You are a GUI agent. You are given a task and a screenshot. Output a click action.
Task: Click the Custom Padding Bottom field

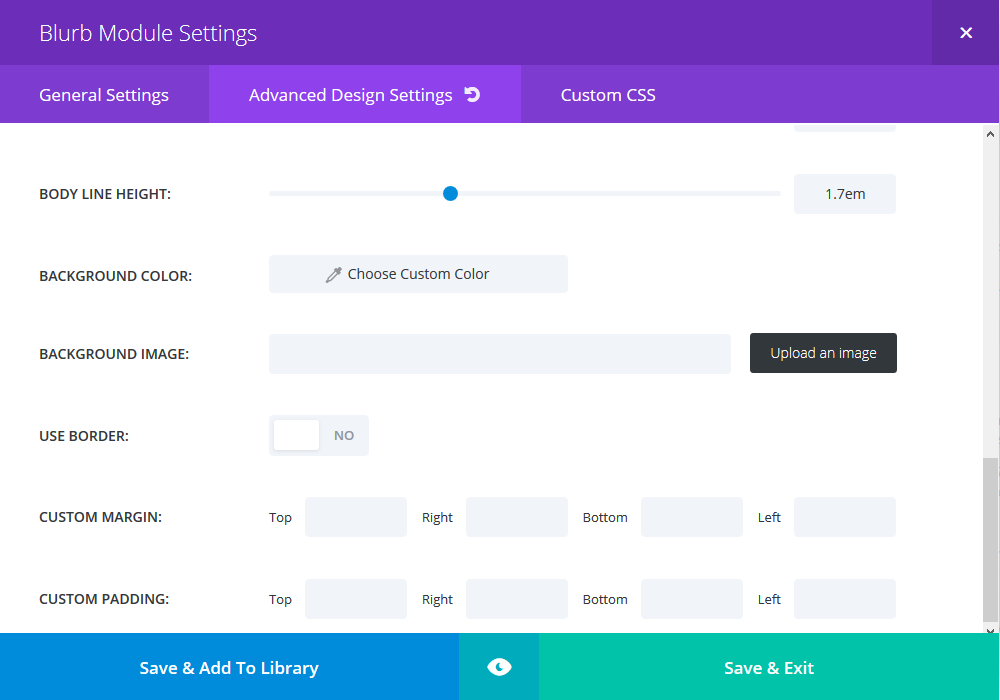click(691, 599)
